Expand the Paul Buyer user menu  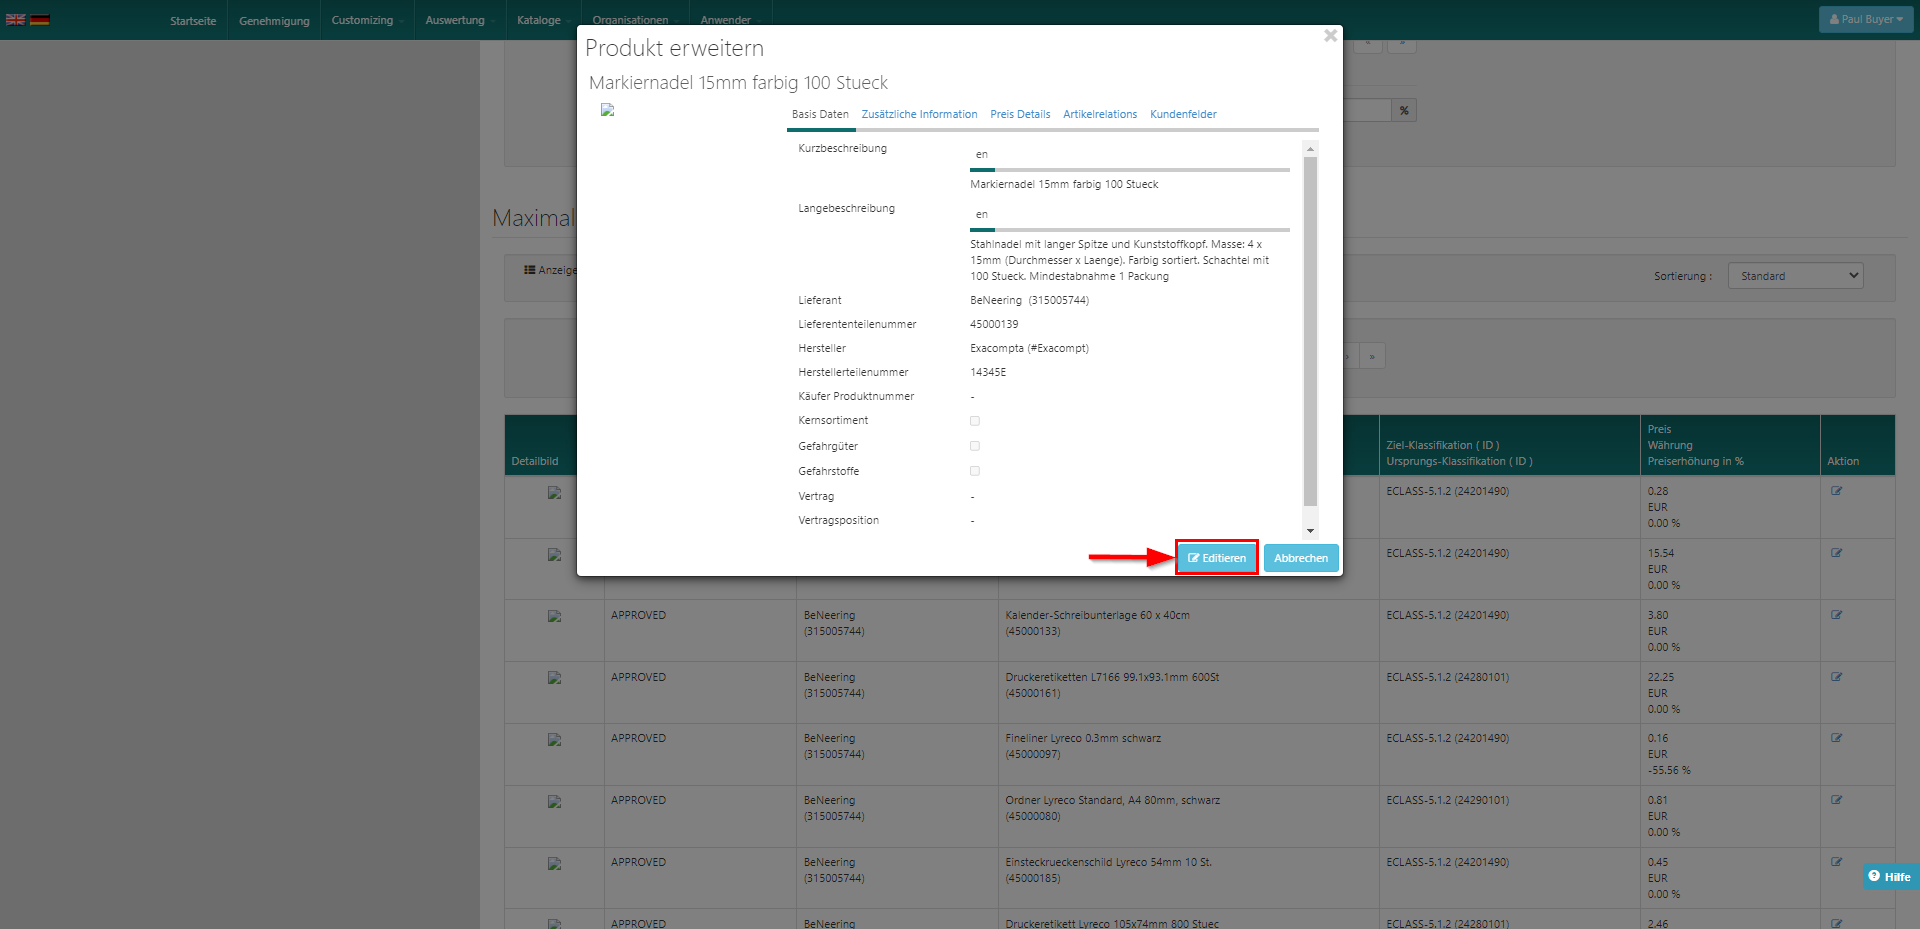(x=1866, y=19)
